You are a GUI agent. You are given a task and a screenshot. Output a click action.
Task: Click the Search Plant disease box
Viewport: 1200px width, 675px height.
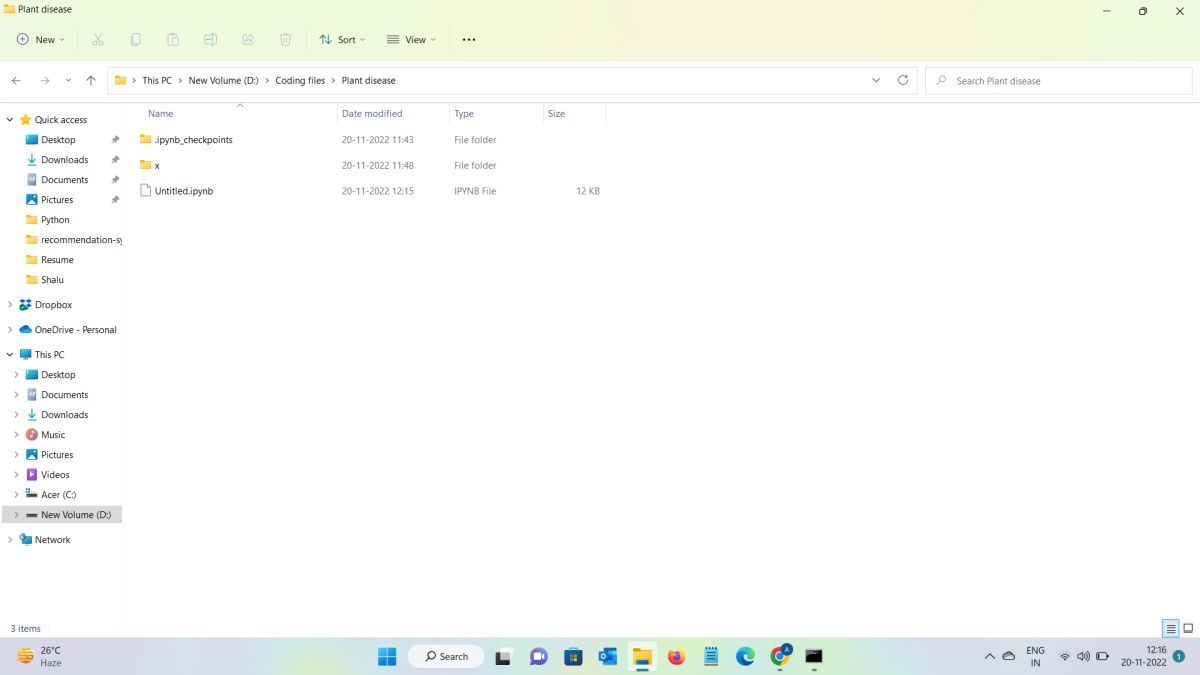click(x=1059, y=80)
